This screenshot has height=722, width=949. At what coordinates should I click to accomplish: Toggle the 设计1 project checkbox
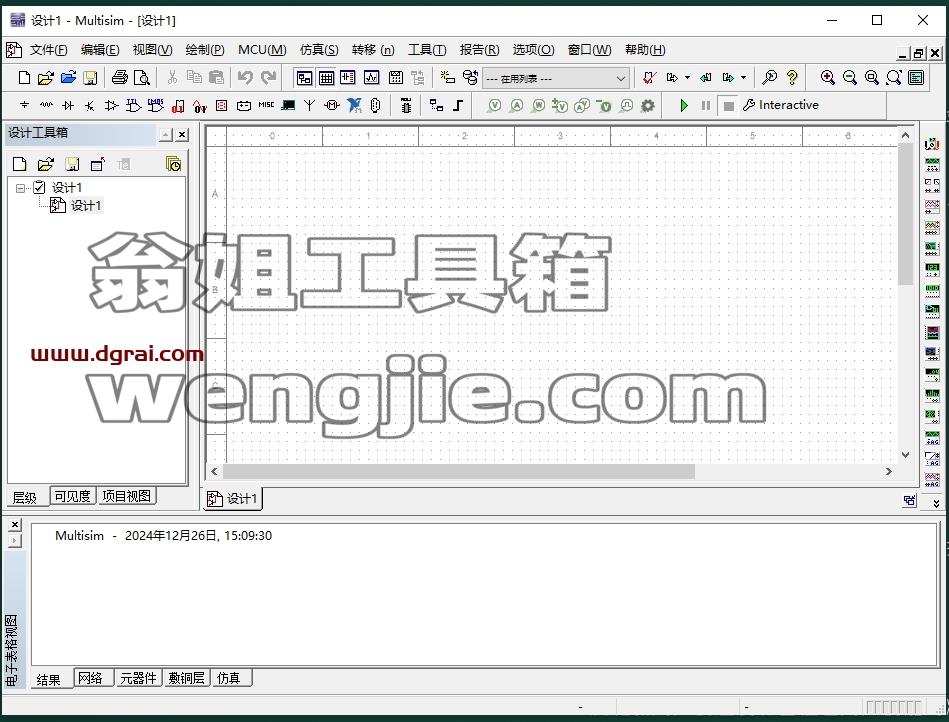point(39,187)
